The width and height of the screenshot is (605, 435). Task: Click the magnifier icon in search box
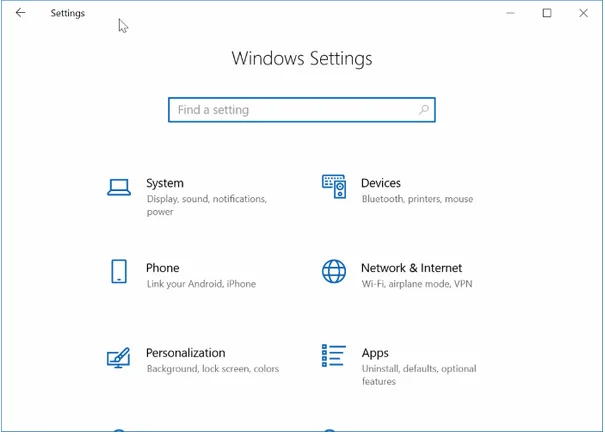coord(424,110)
